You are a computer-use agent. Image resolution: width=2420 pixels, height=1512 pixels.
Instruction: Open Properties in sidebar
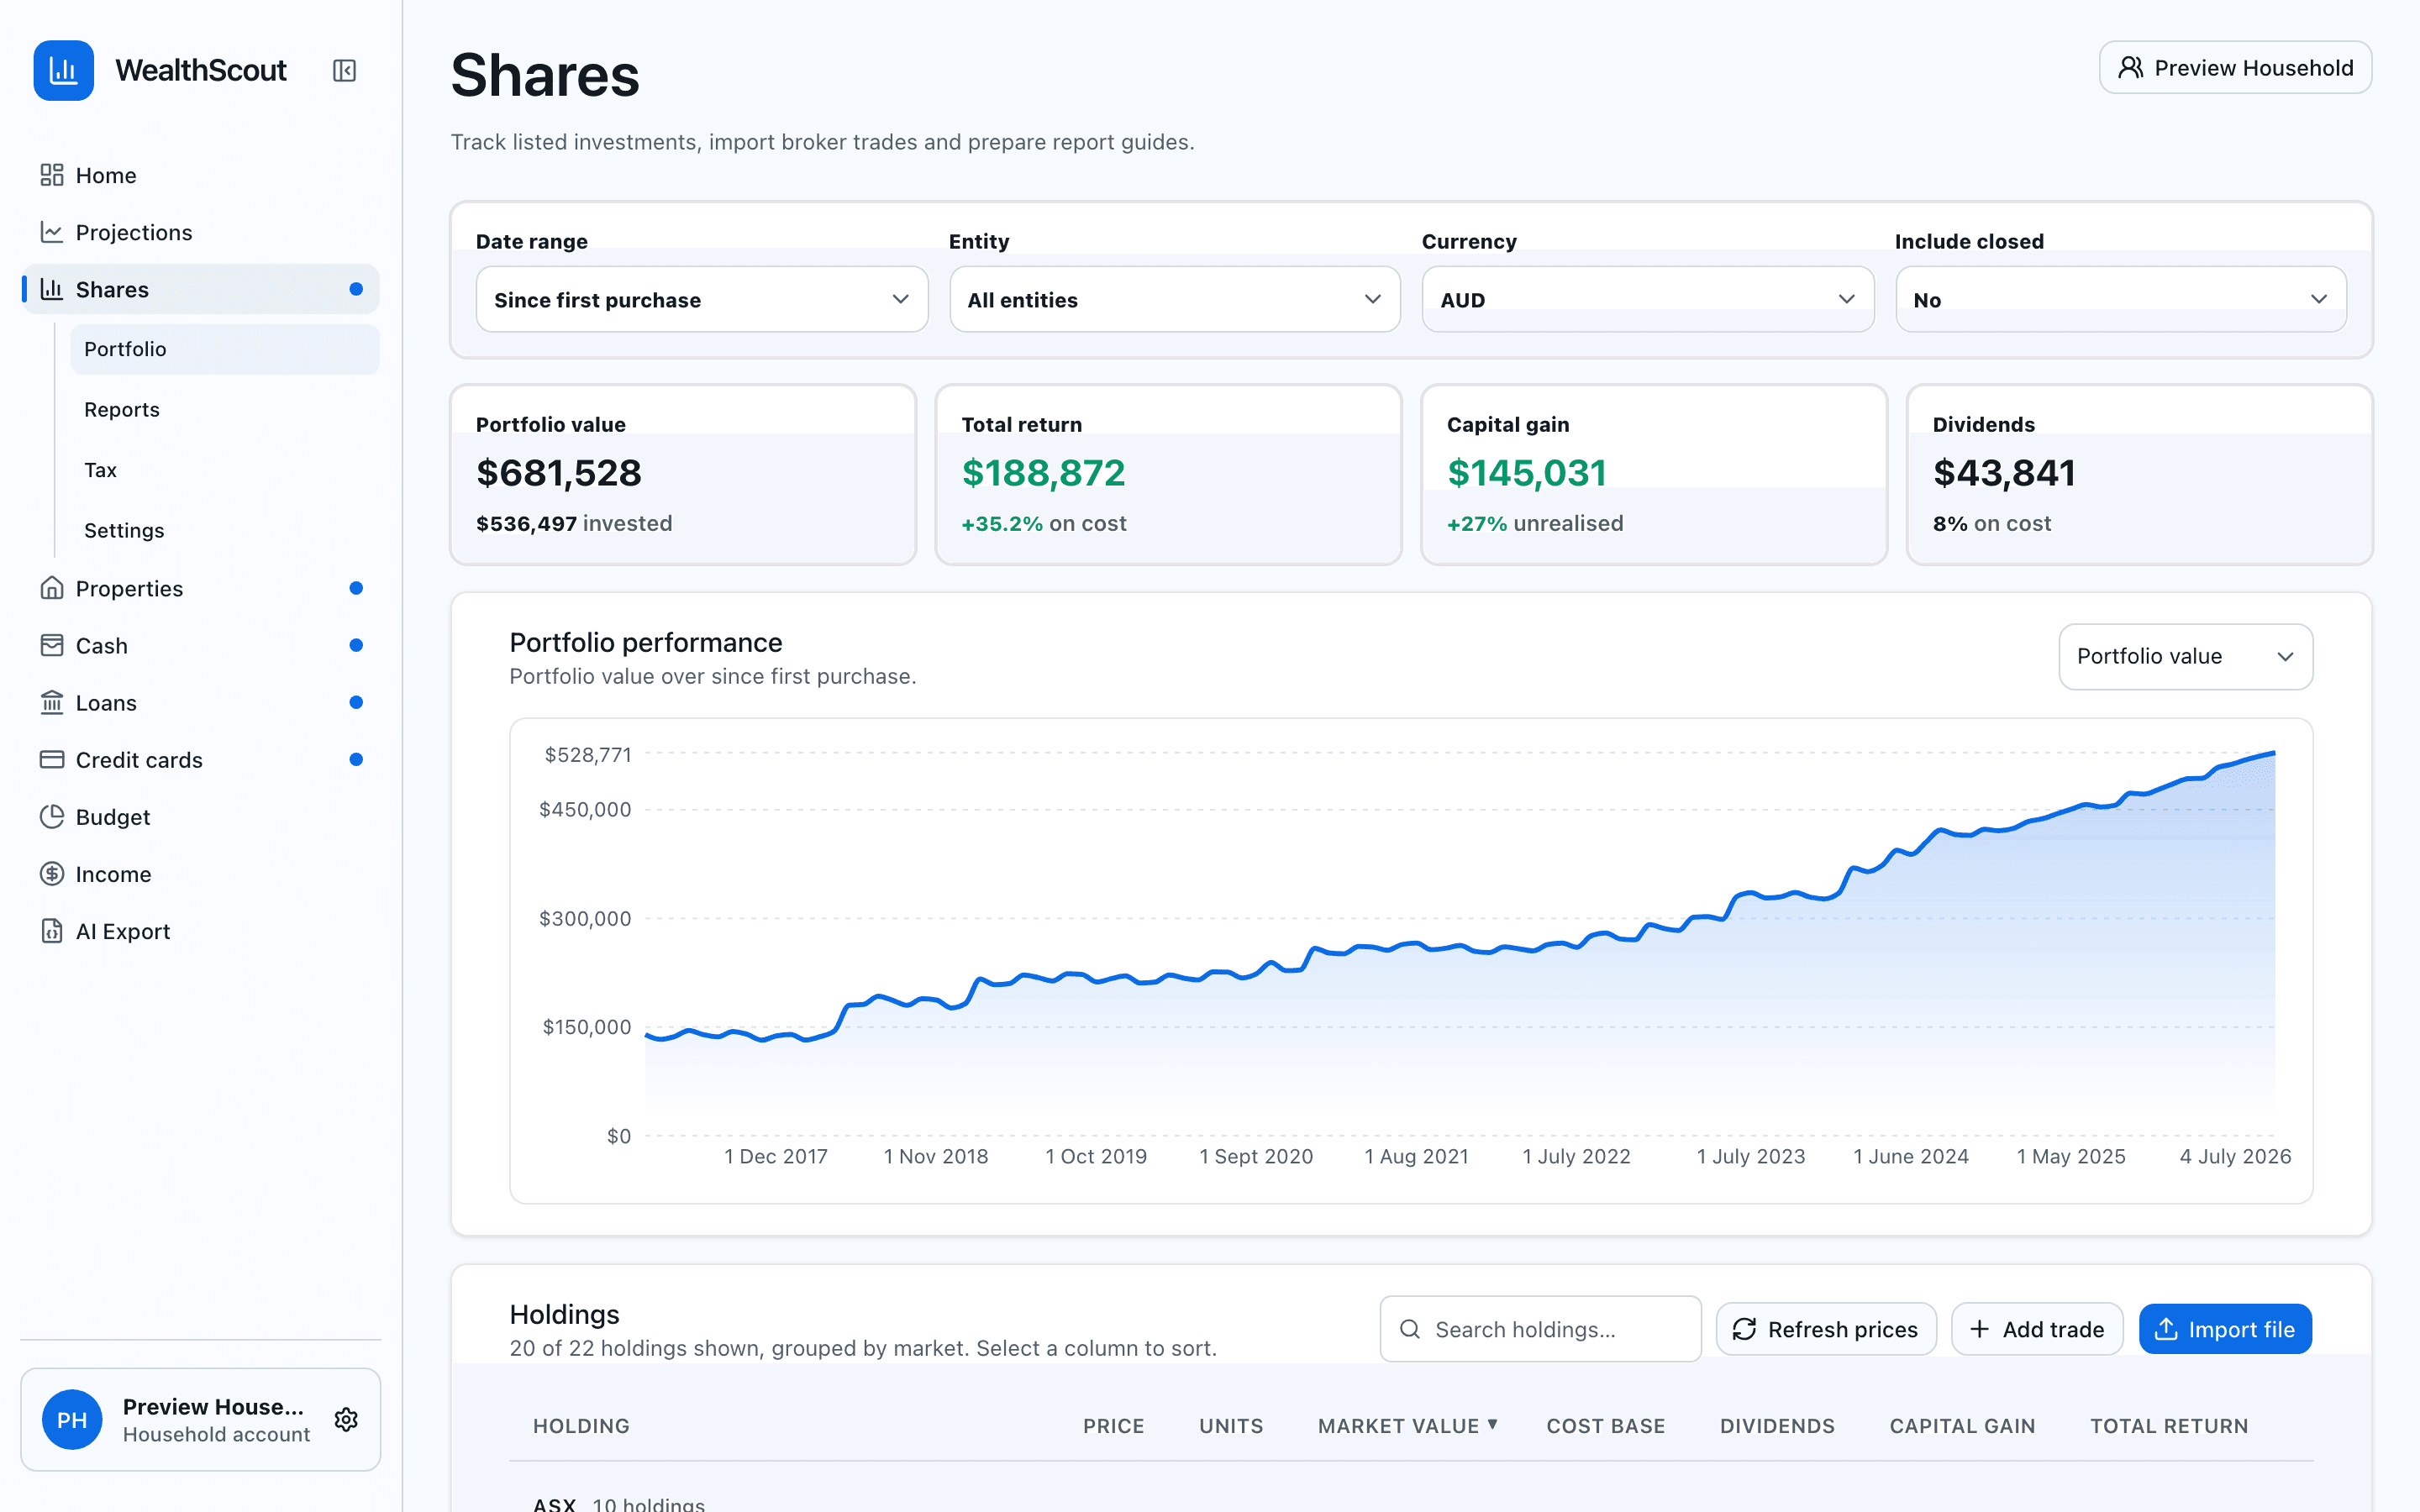200,588
